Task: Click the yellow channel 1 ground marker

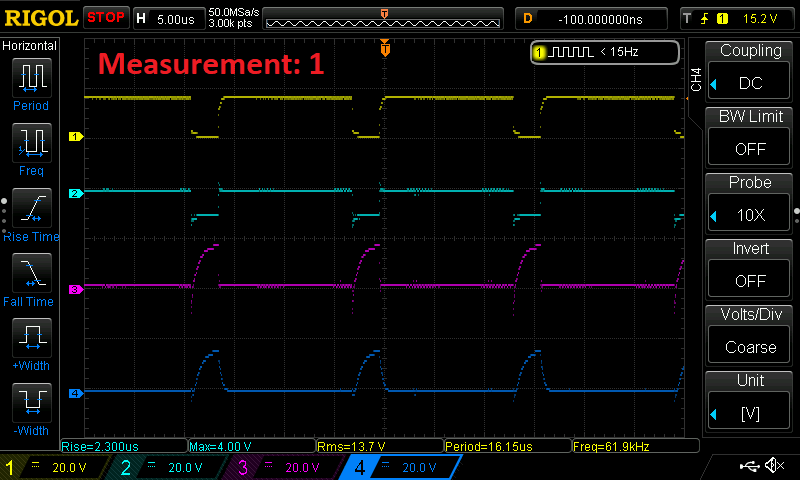Action: pos(76,137)
